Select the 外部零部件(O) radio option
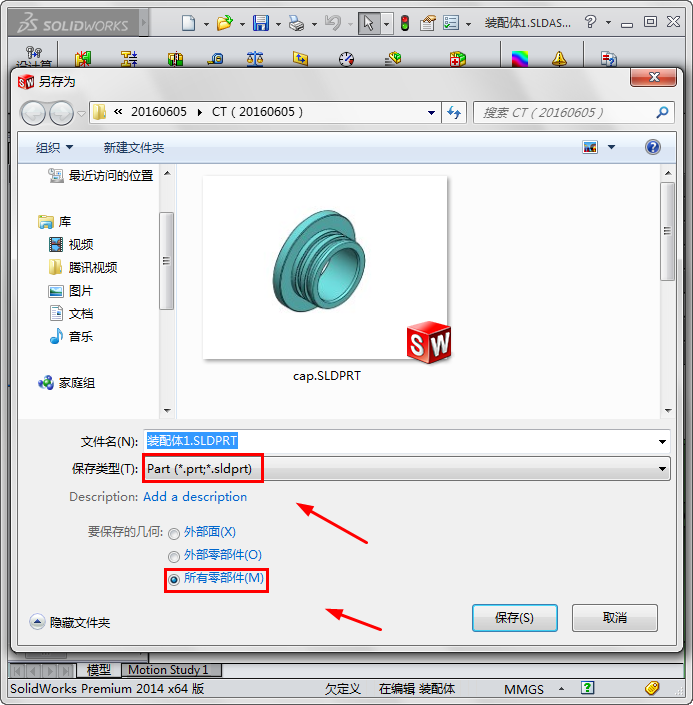 (x=175, y=556)
